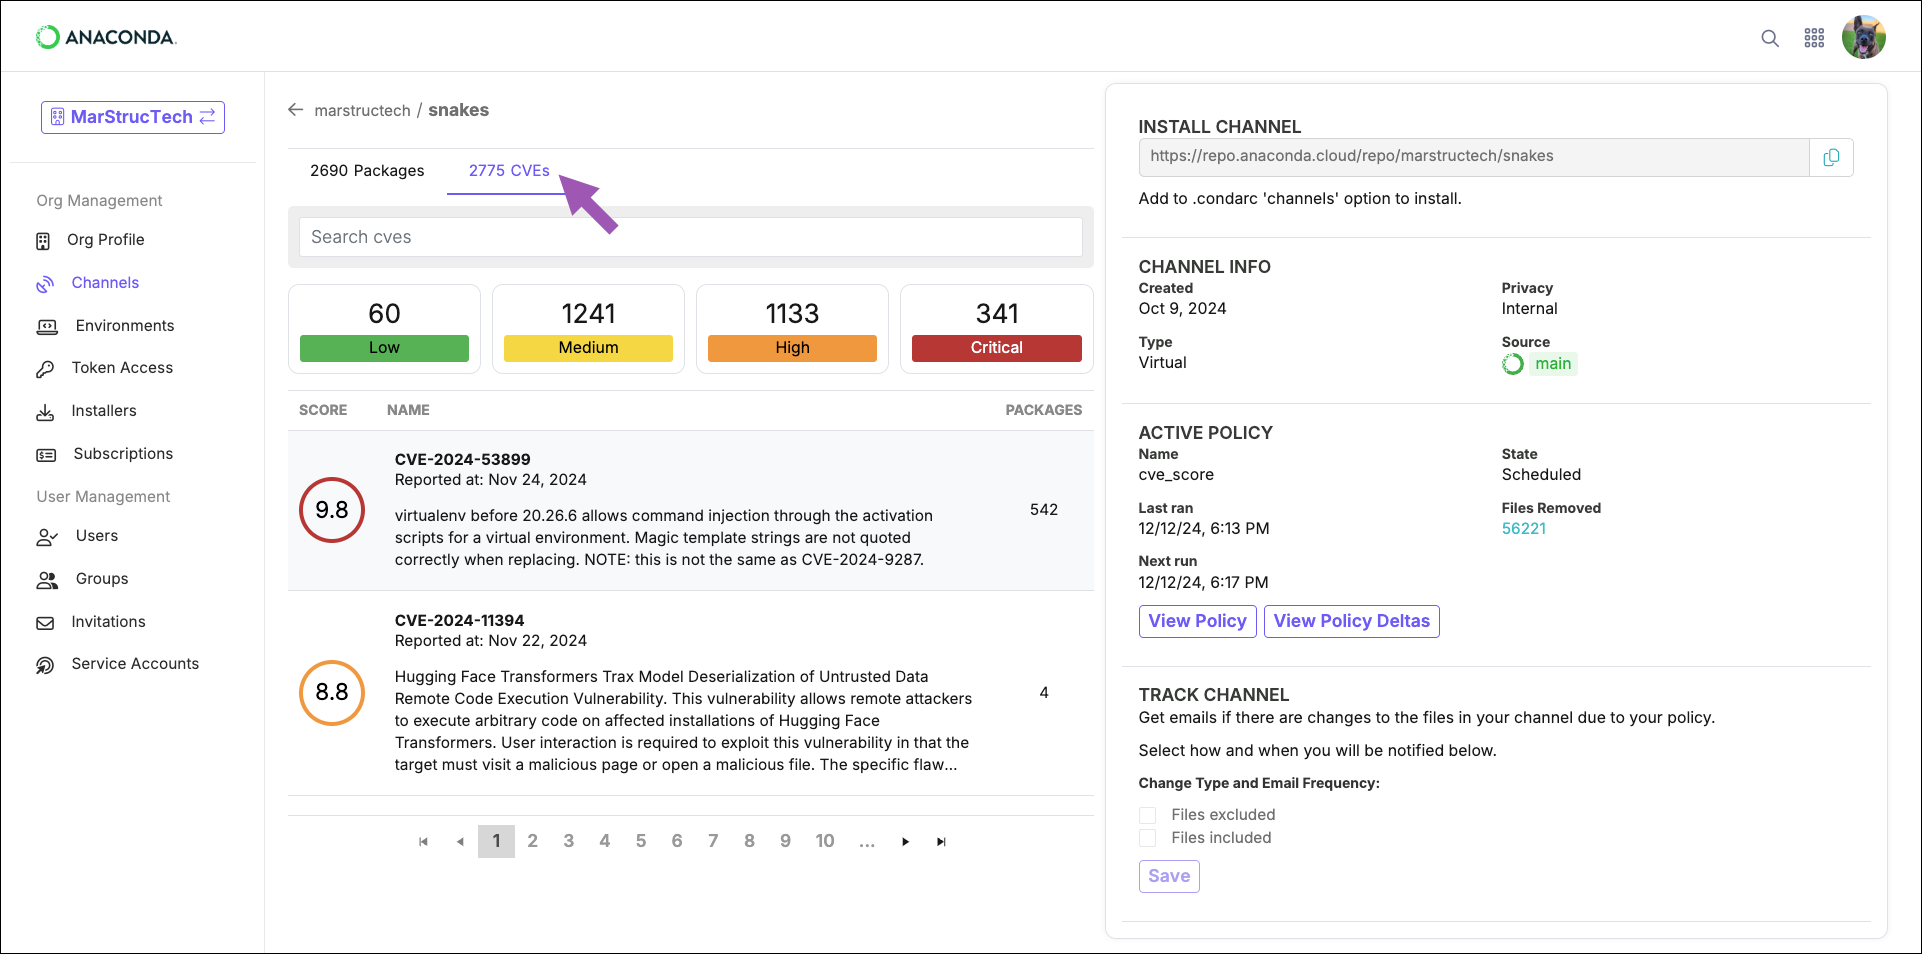Filter by High severity
The width and height of the screenshot is (1922, 954).
[792, 329]
